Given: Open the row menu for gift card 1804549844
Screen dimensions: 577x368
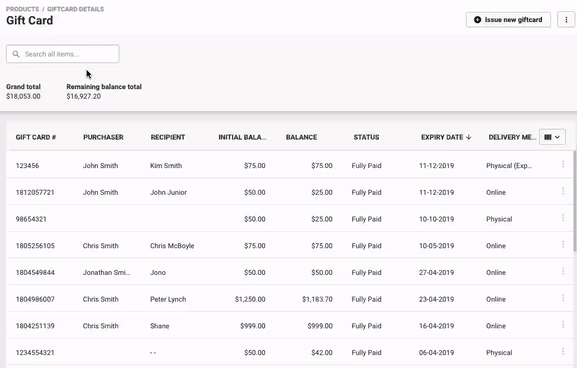Looking at the screenshot, I should 563,271.
